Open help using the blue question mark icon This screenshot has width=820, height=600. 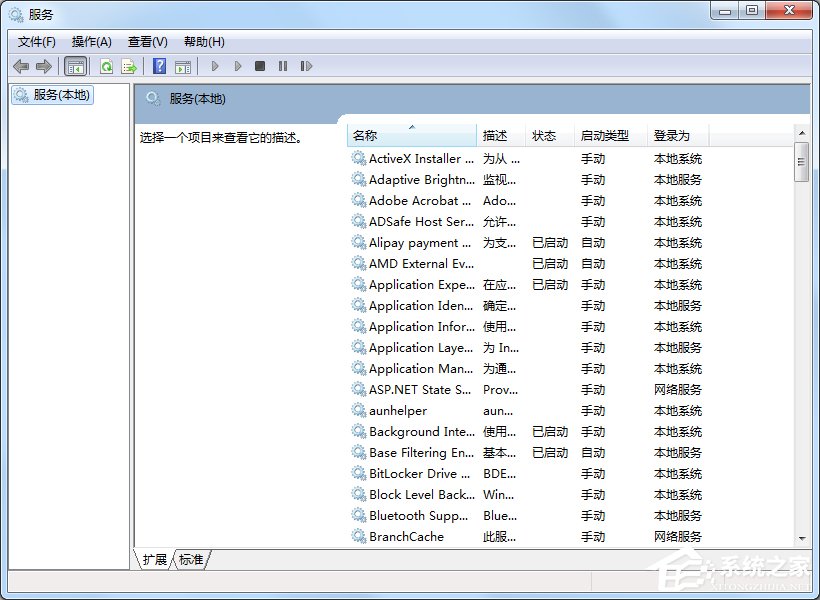coord(160,66)
